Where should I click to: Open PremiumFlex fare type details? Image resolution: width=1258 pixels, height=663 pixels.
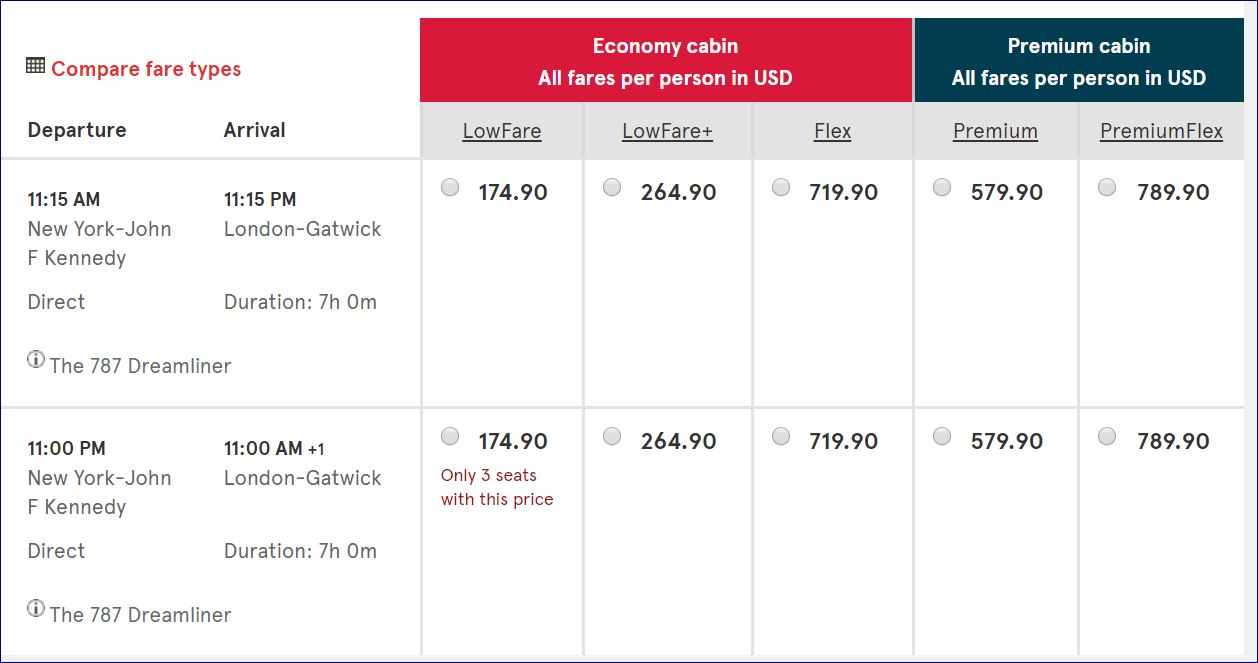click(1161, 131)
